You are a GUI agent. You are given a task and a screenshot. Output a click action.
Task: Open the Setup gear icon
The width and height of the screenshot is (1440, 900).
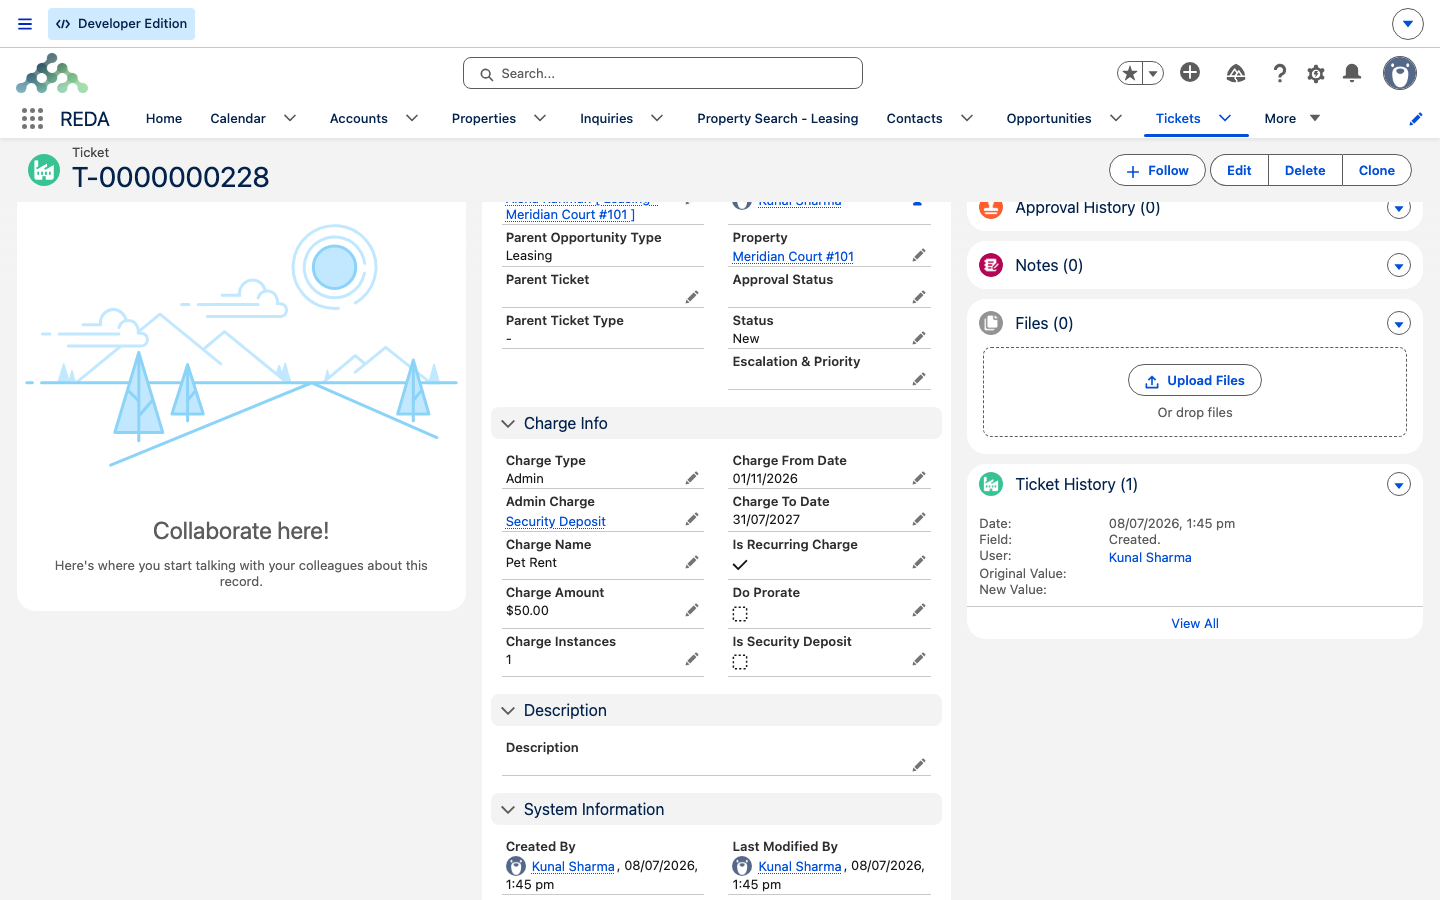pyautogui.click(x=1316, y=73)
